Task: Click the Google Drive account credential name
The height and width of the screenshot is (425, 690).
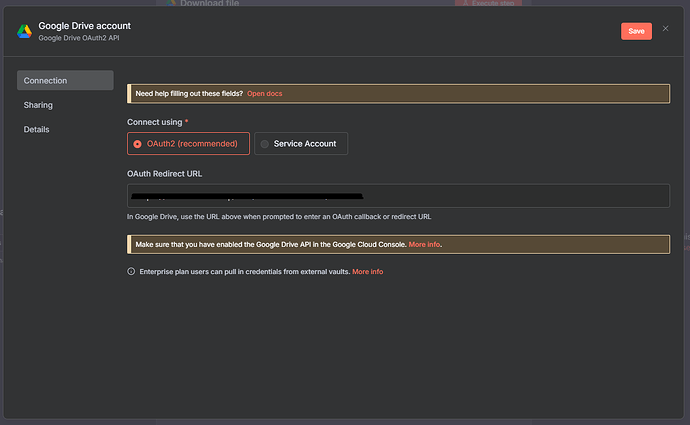Action: point(84,25)
